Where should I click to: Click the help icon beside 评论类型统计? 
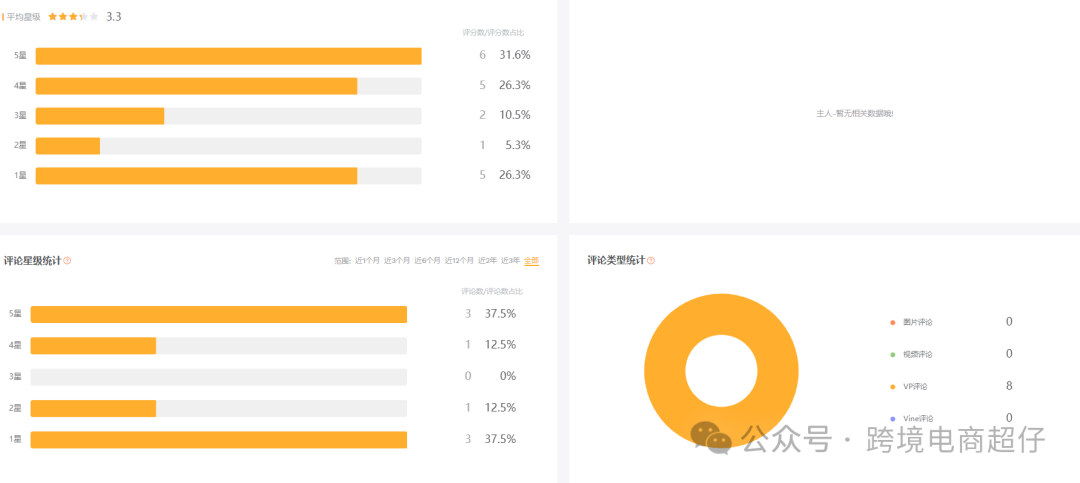coord(651,261)
